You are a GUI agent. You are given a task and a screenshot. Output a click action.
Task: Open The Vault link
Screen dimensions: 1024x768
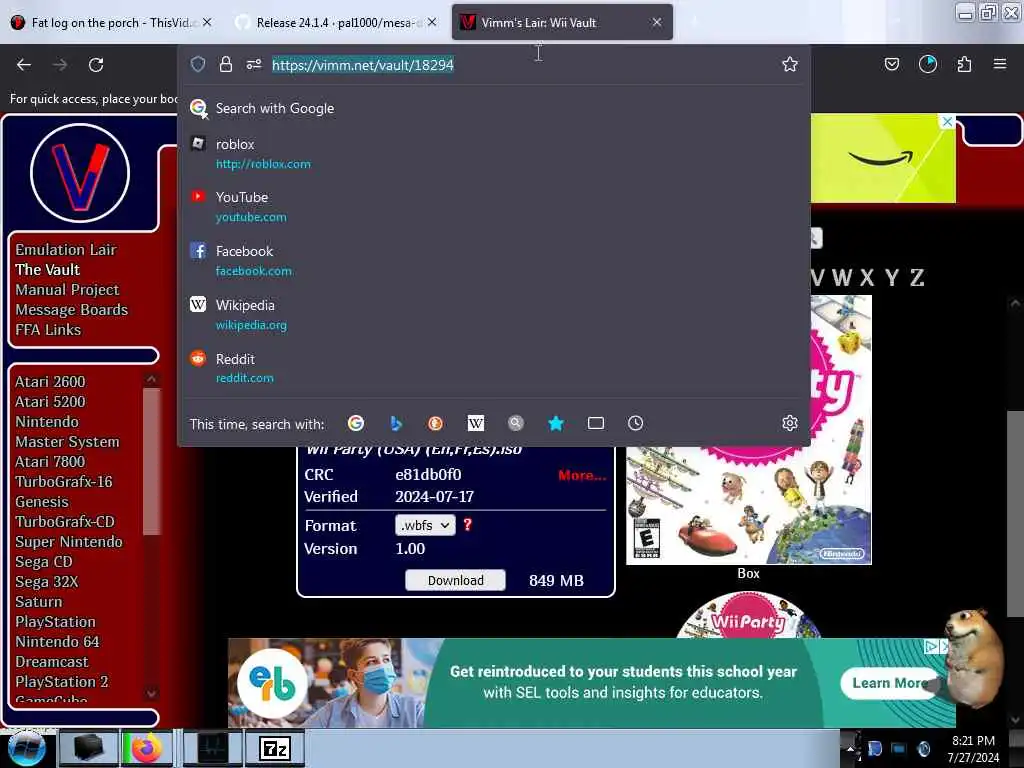[48, 270]
